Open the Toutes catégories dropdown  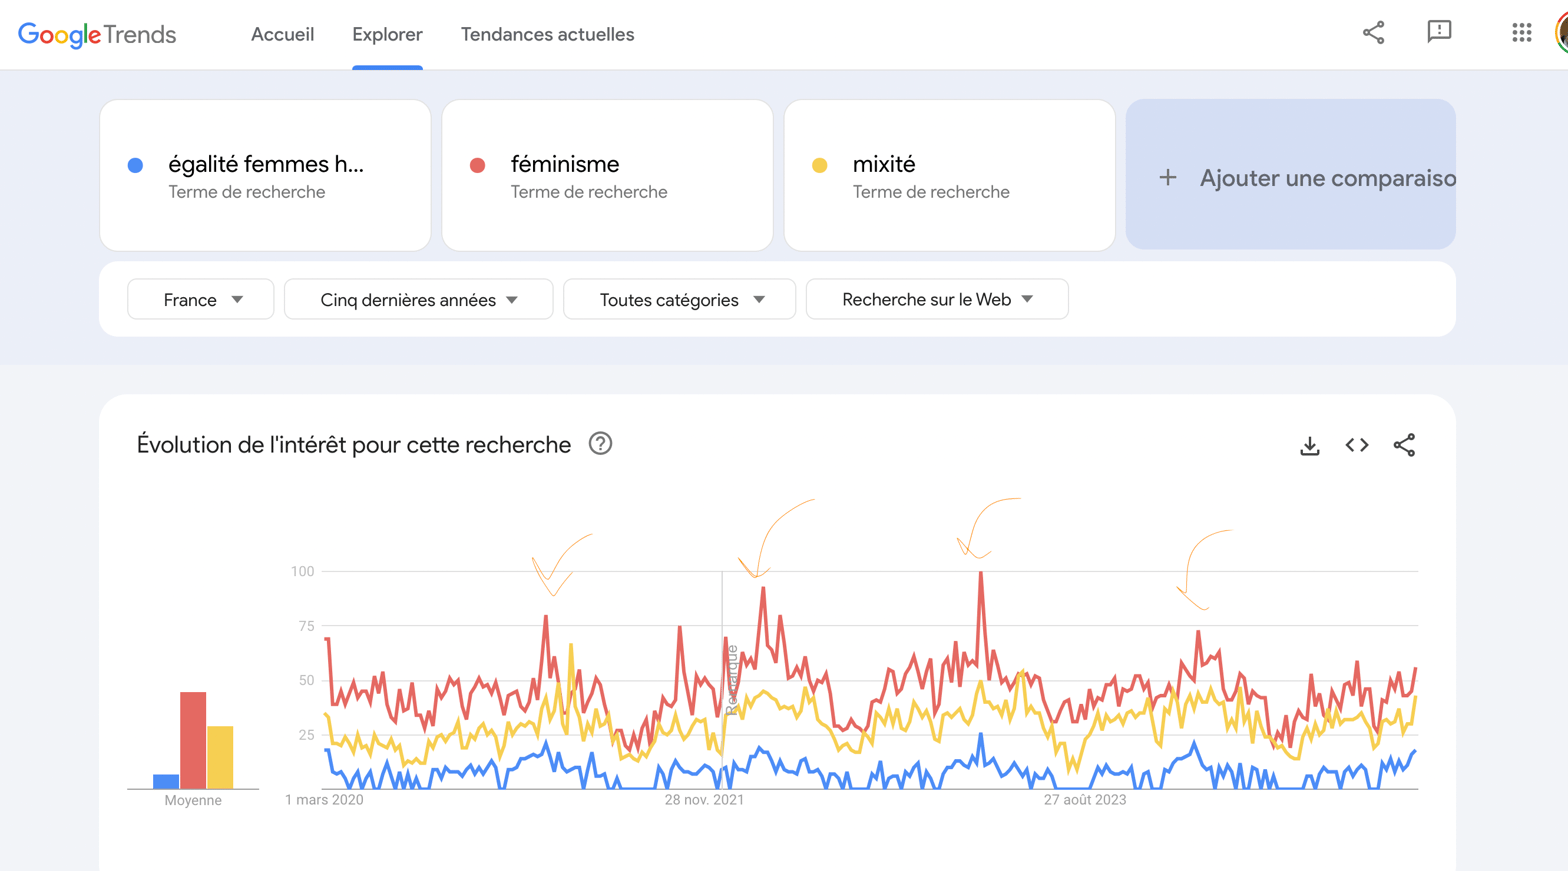(x=680, y=300)
